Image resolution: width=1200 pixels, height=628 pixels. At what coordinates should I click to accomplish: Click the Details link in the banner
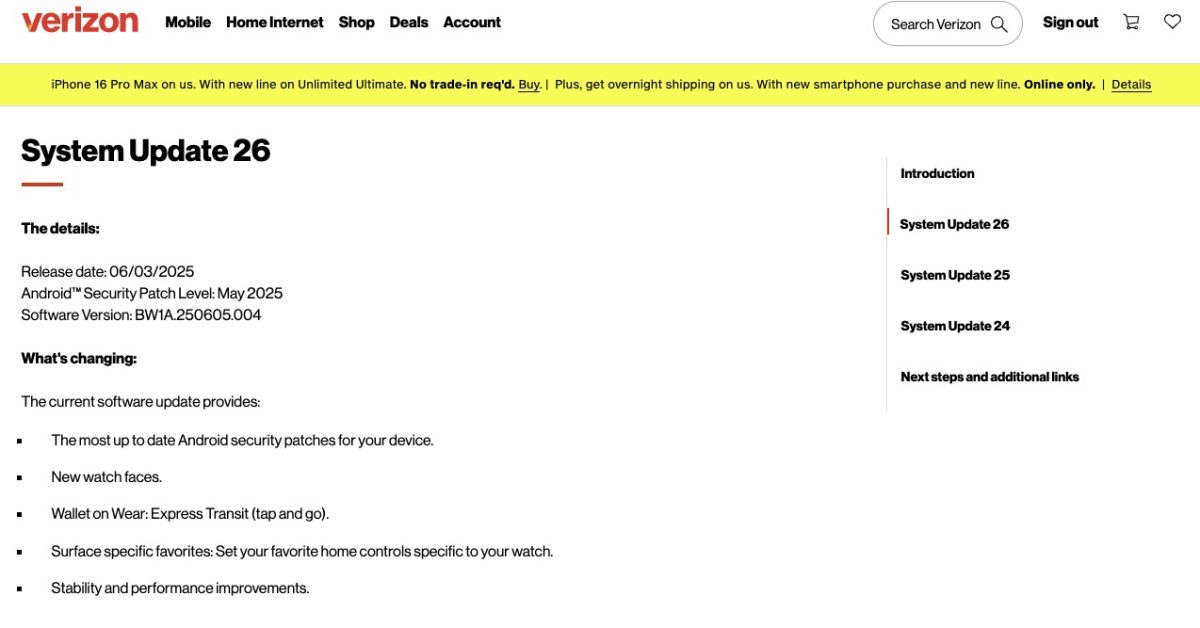(1131, 85)
